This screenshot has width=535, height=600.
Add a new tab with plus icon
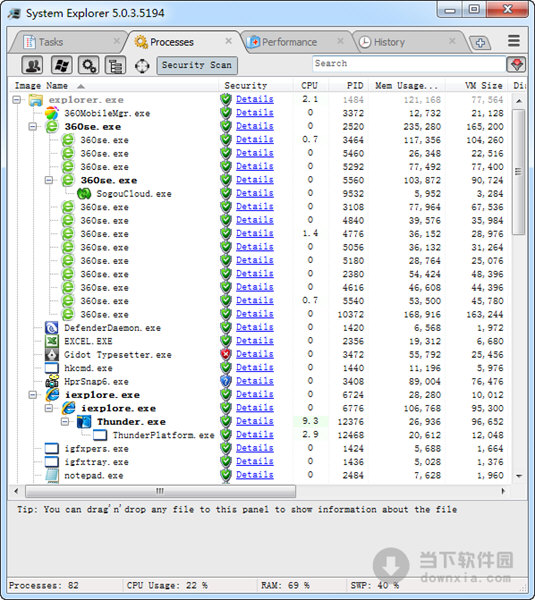[480, 42]
